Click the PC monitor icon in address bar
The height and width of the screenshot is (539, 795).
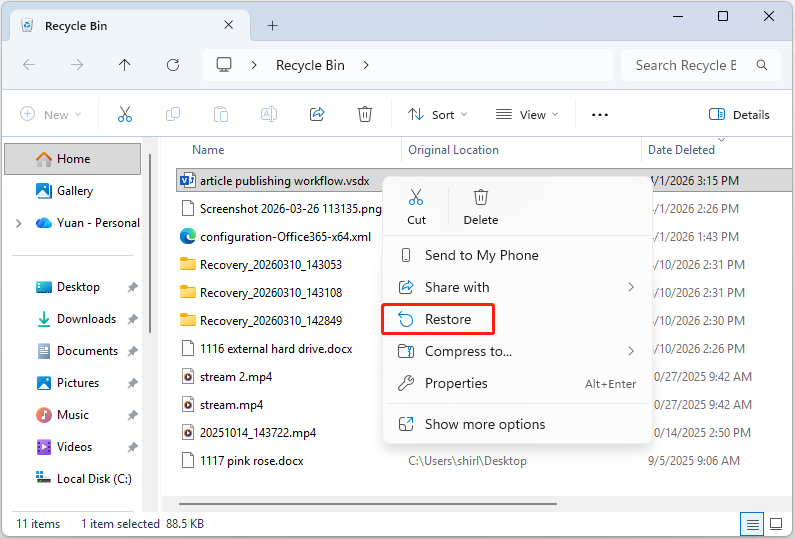tap(224, 65)
